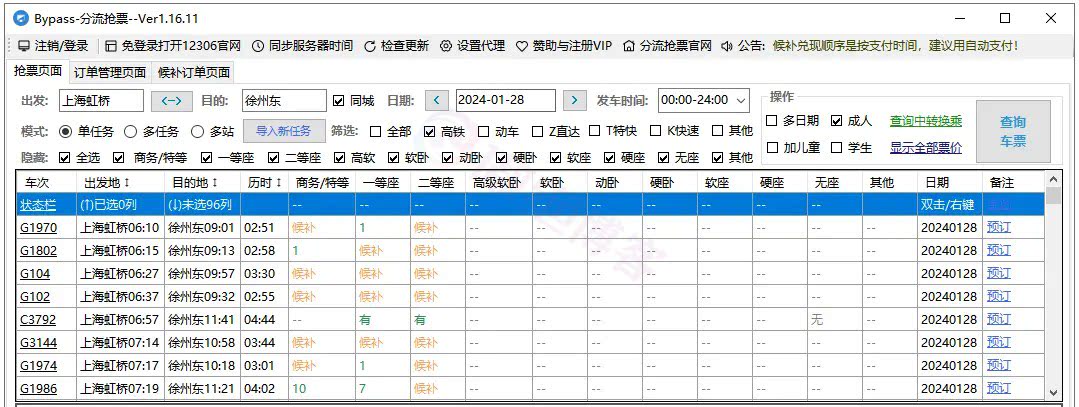Toggle 无座 hide checkbox
The width and height of the screenshot is (1079, 407).
pyautogui.click(x=663, y=158)
